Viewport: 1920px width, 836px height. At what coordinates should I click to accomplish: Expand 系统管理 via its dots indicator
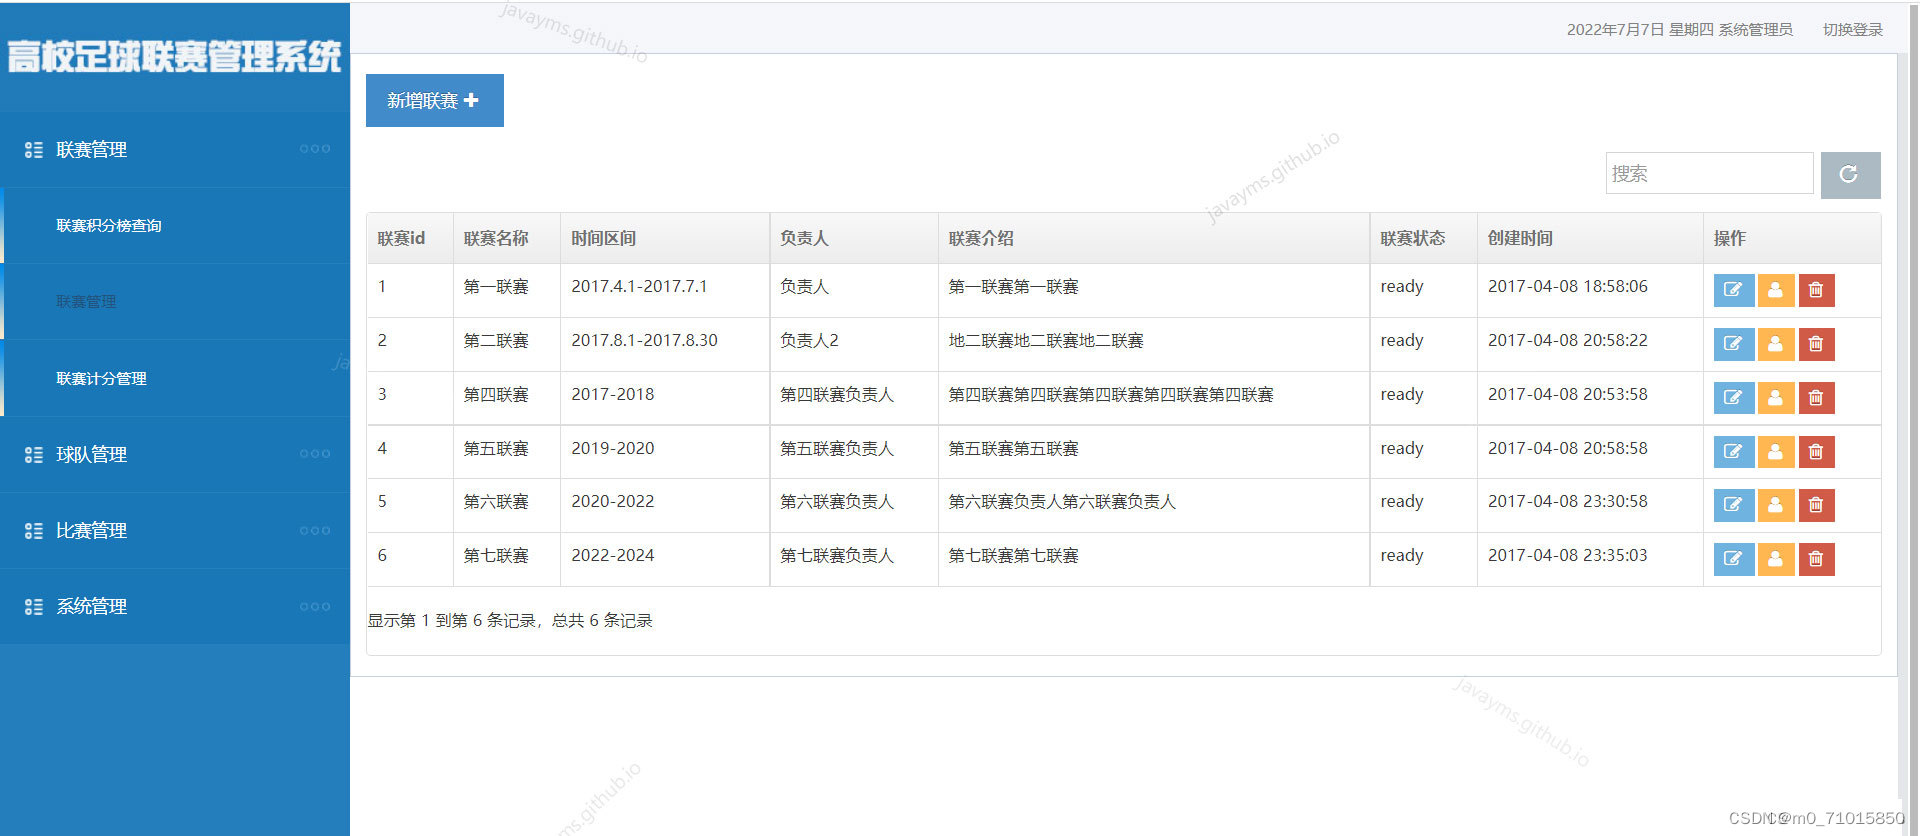coord(315,607)
